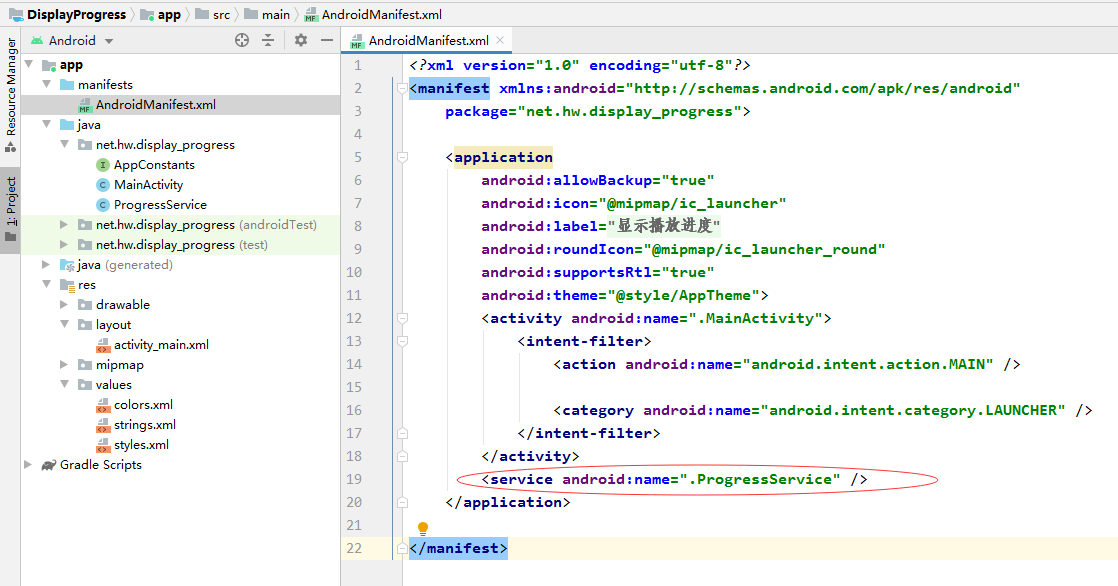
Task: Collapse the res folder arrow
Action: (47, 284)
